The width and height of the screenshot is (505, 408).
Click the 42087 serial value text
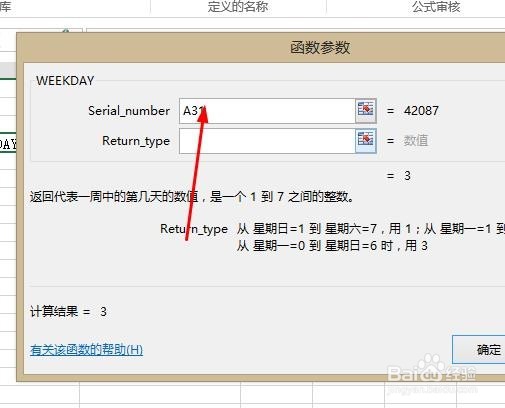421,111
